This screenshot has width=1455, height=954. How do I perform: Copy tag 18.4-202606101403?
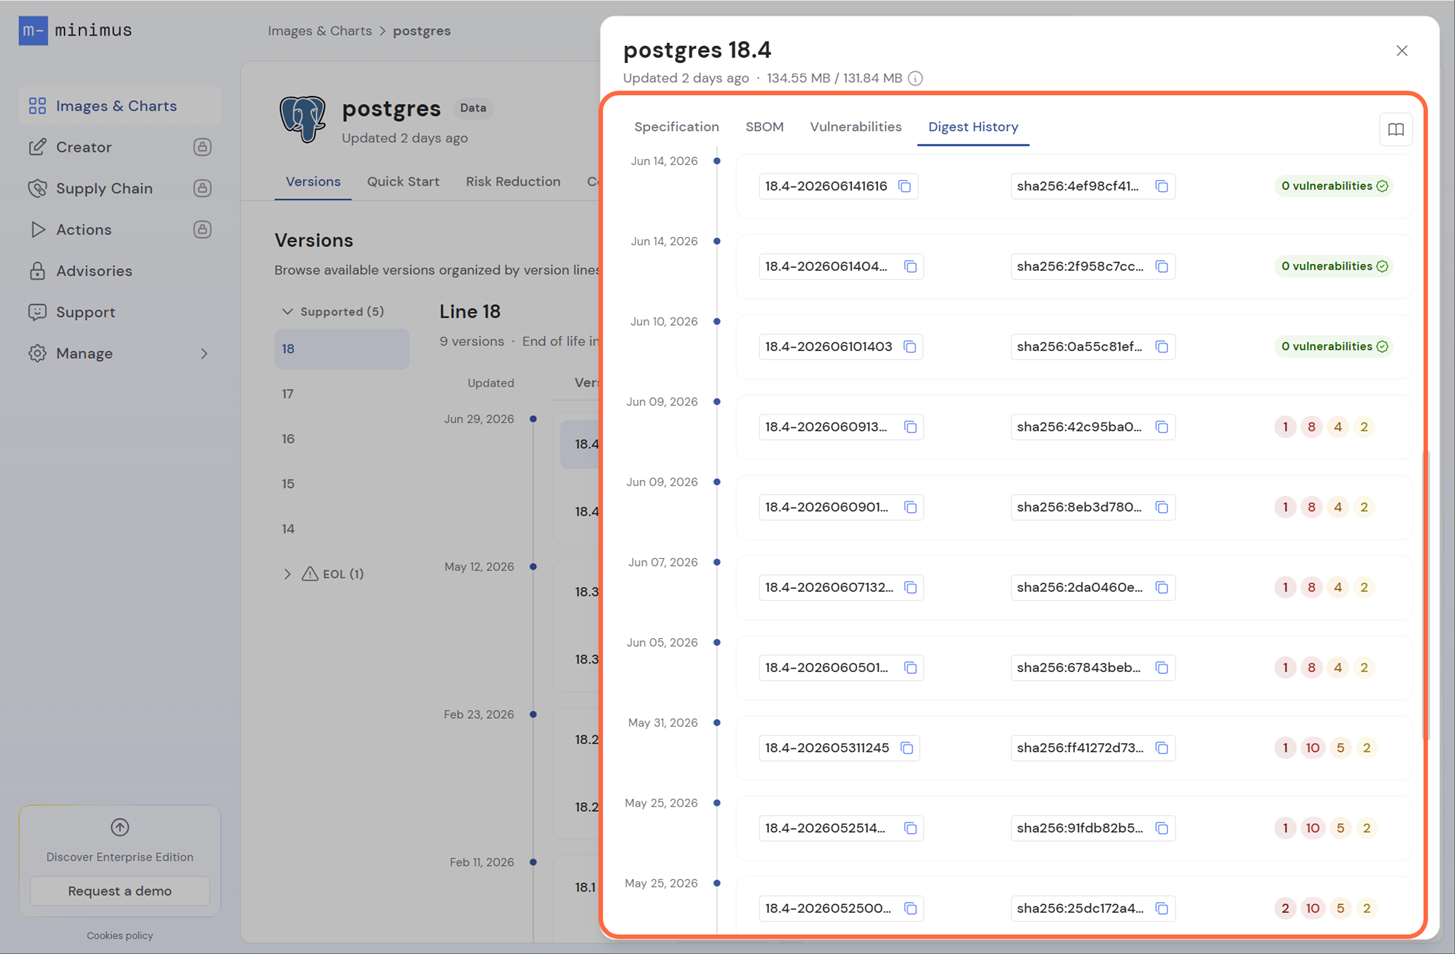click(910, 347)
